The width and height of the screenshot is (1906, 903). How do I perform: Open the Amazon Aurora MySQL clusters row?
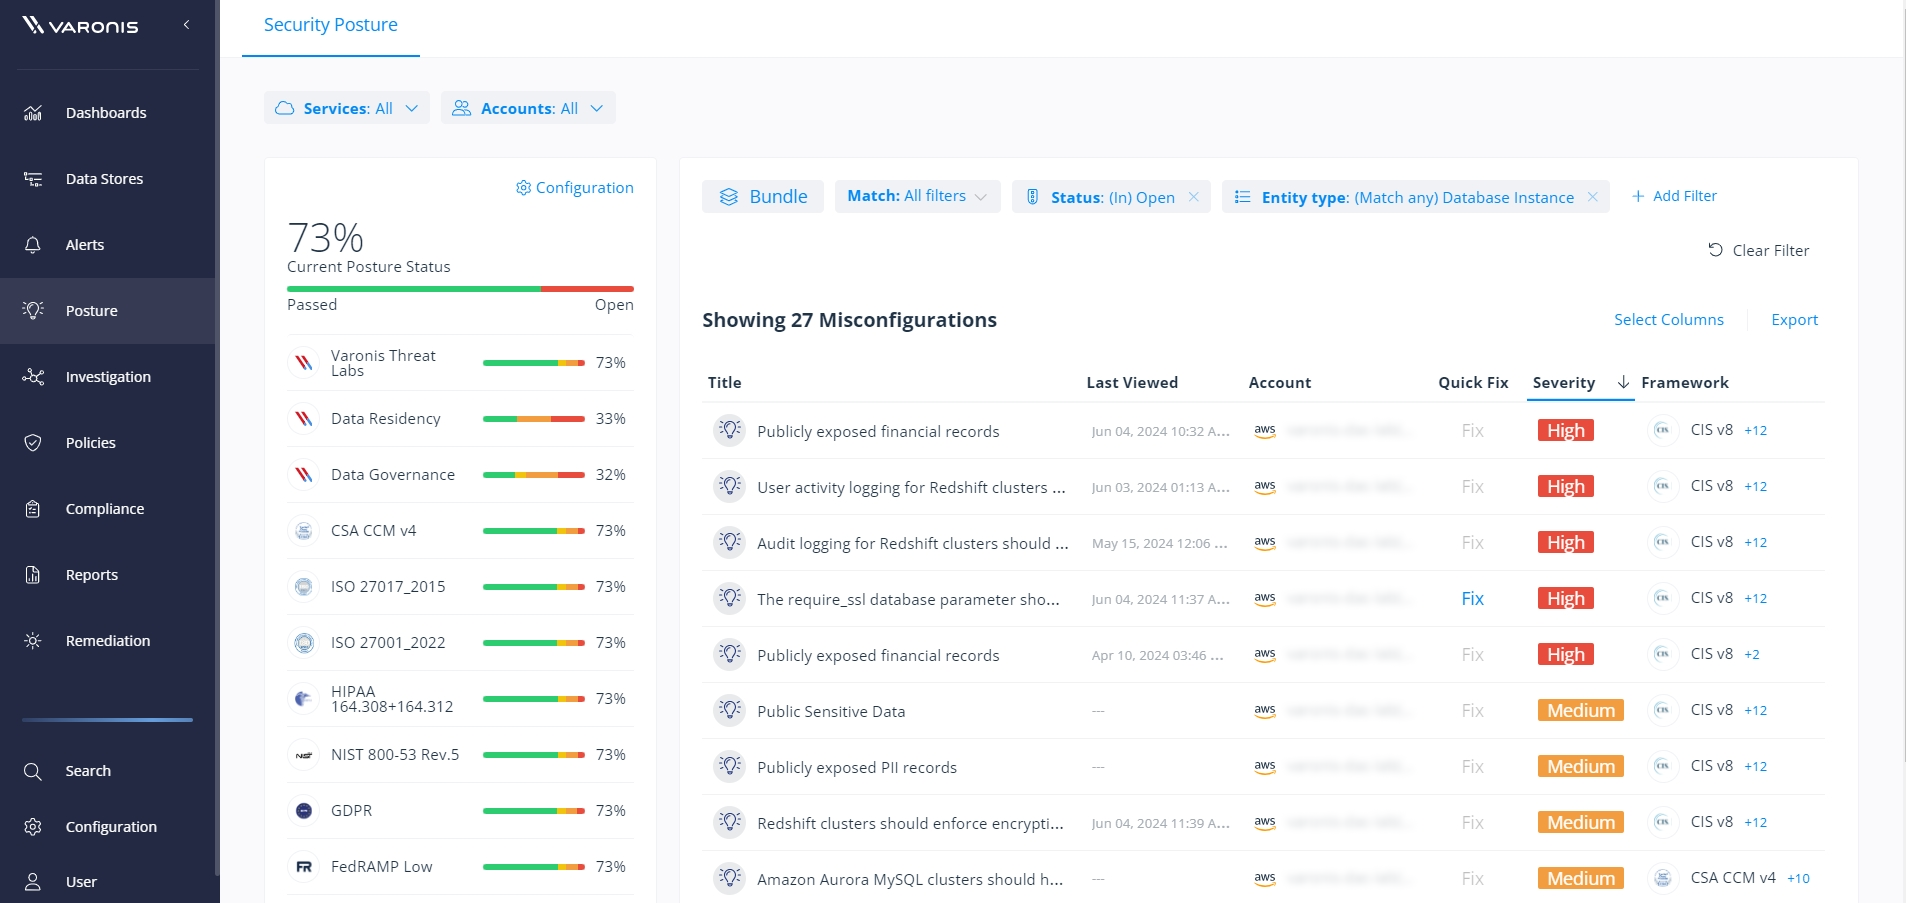[1263, 877]
